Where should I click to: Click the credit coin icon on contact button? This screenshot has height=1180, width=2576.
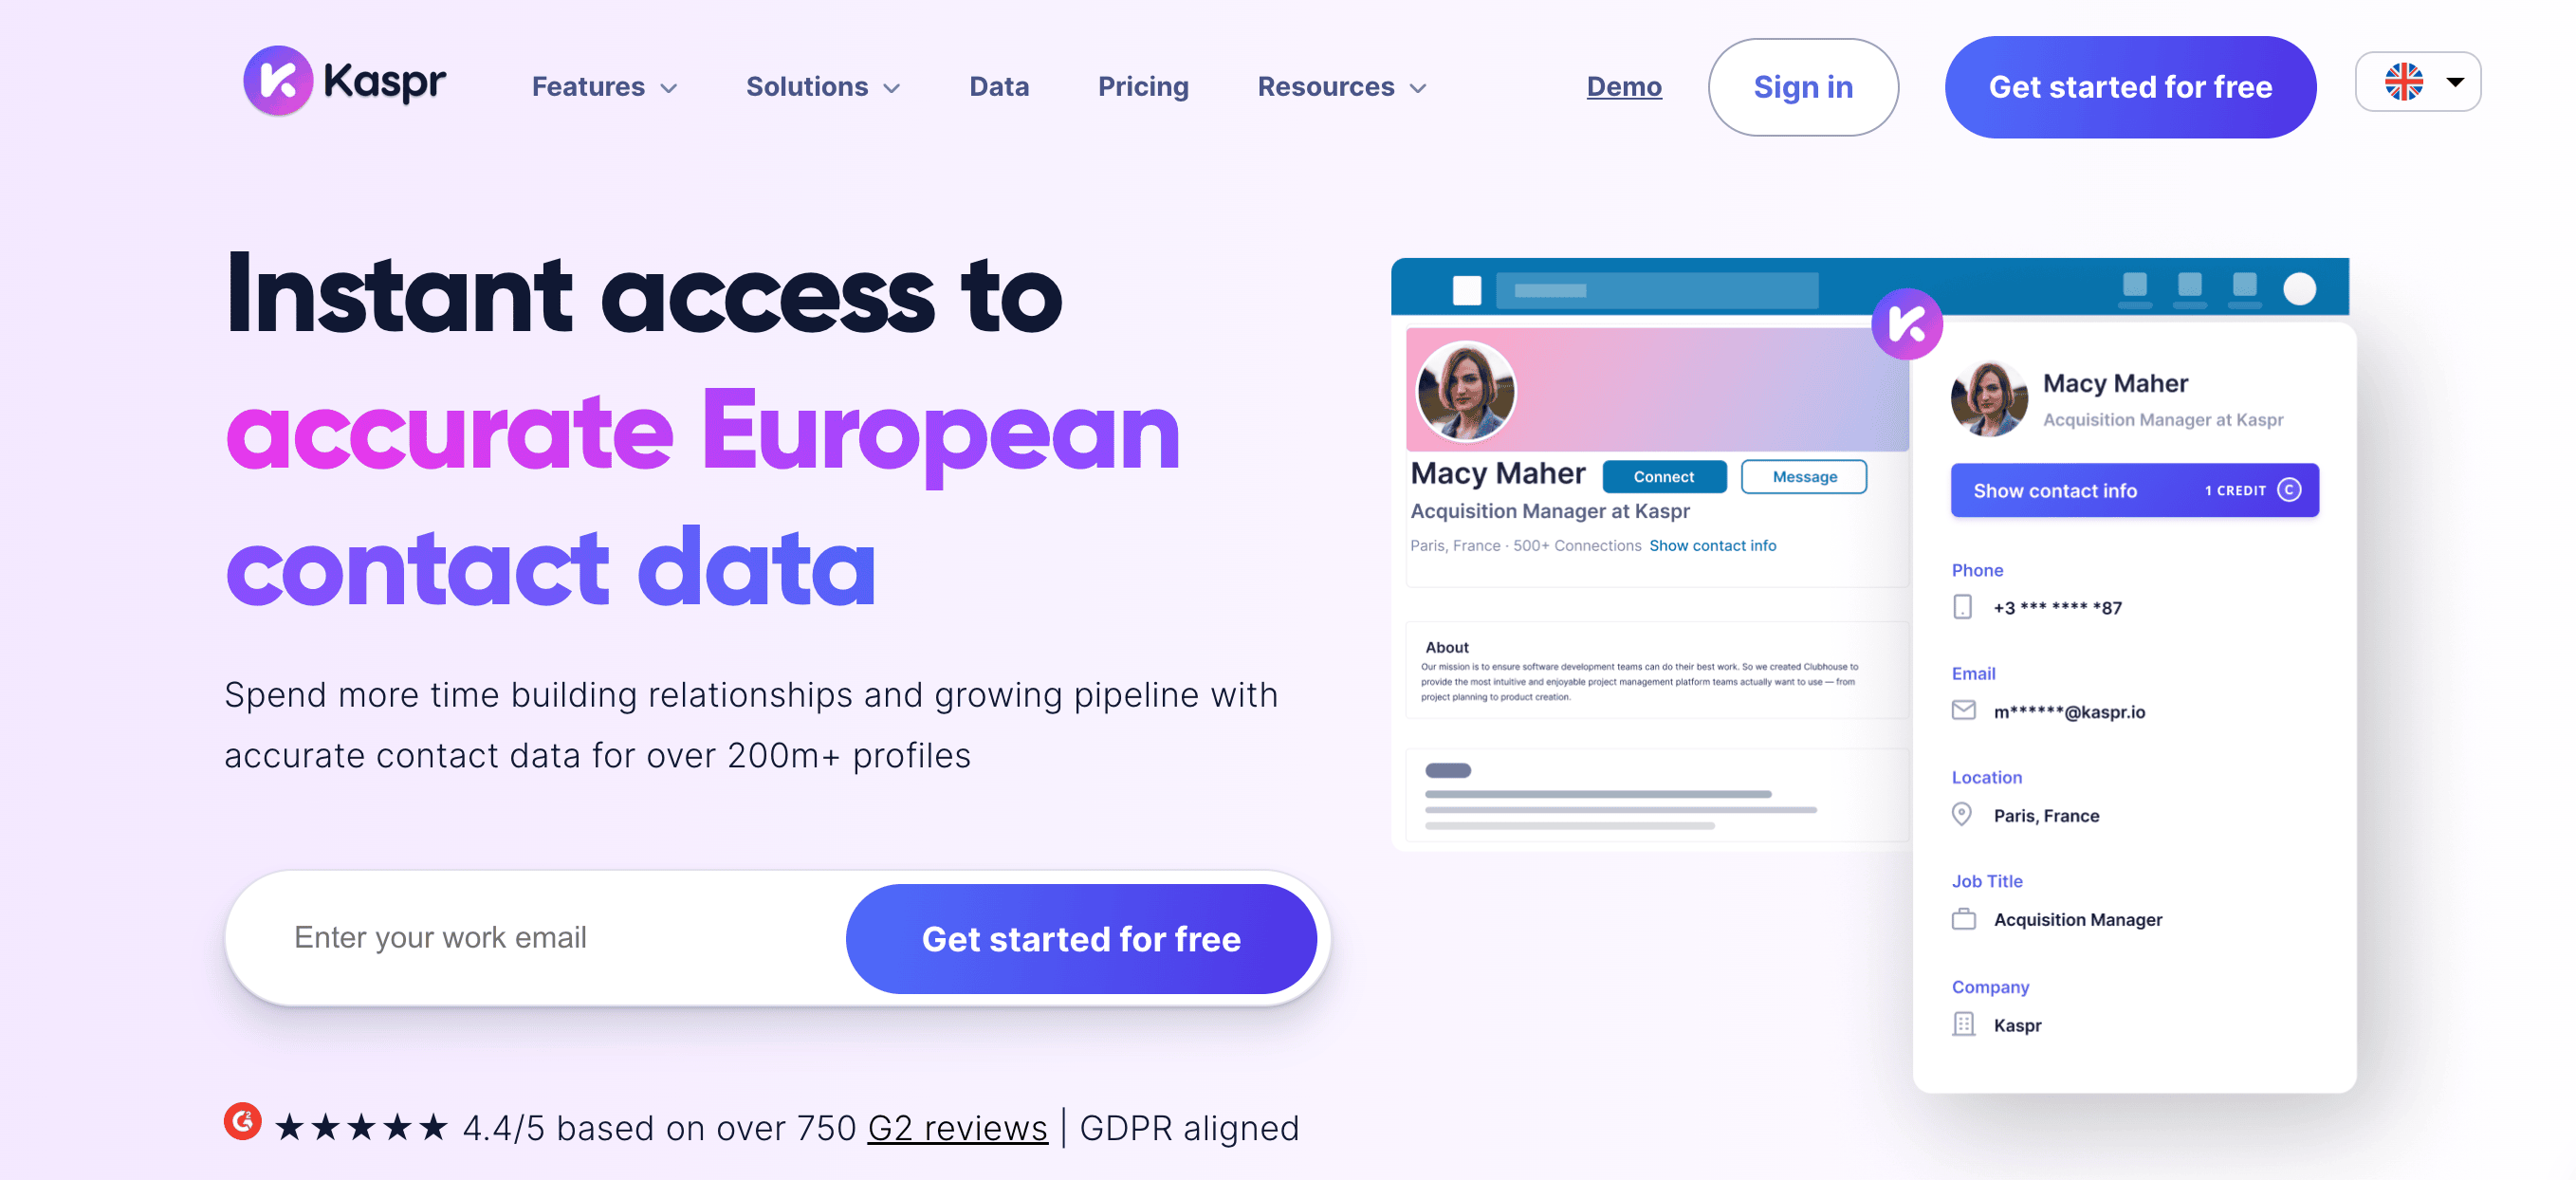(2289, 490)
